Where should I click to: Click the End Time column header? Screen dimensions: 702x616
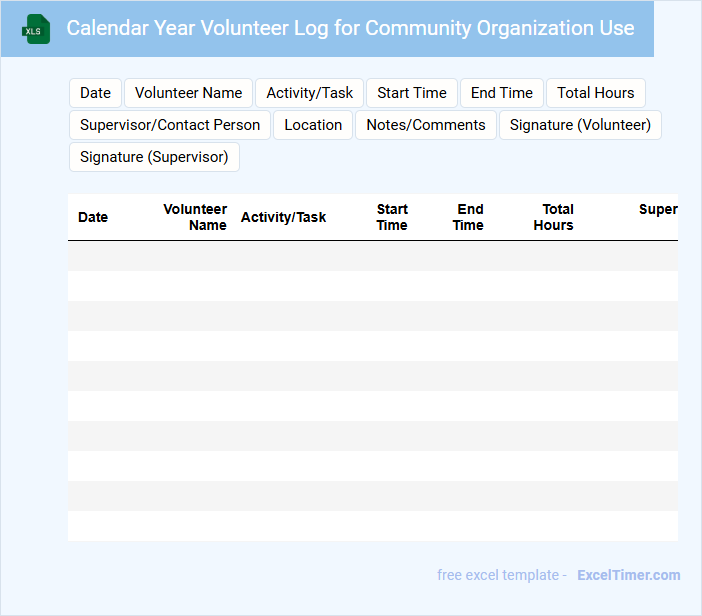tap(469, 217)
